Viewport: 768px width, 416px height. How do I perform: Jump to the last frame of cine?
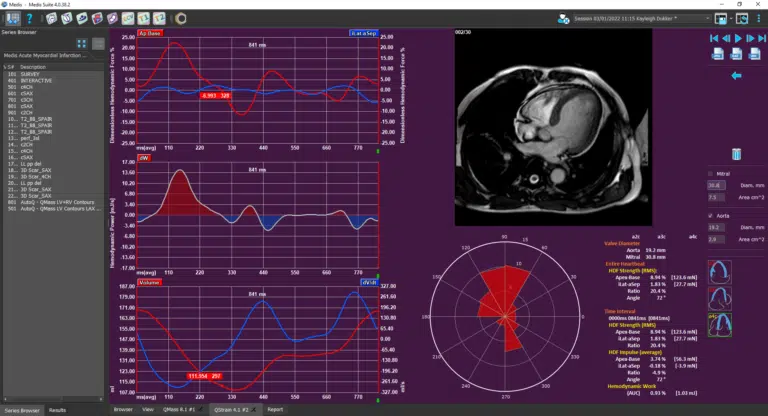click(x=760, y=38)
